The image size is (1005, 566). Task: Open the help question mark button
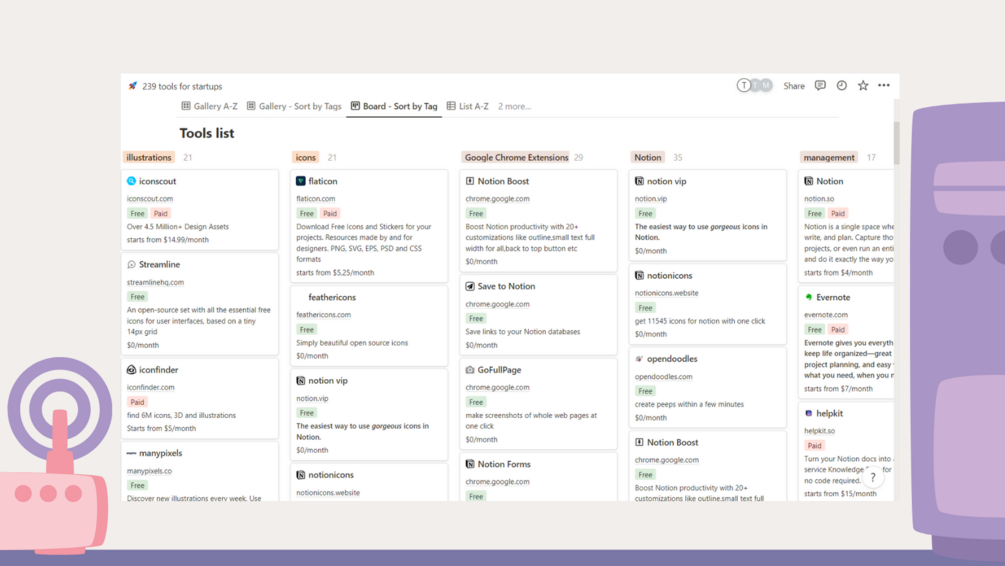872,477
